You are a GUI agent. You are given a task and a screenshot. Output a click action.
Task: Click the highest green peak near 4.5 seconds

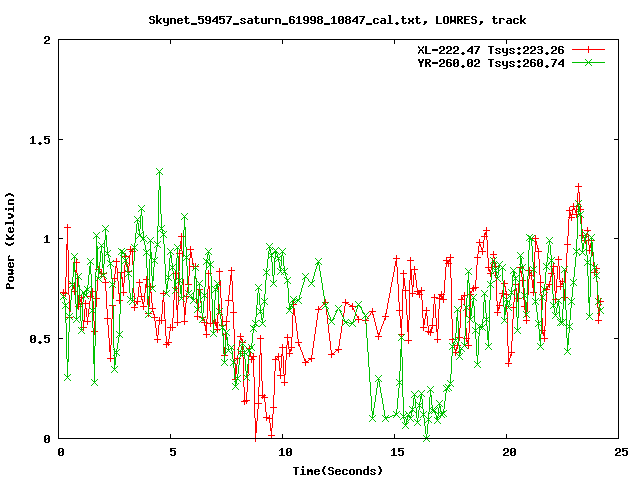tap(159, 172)
